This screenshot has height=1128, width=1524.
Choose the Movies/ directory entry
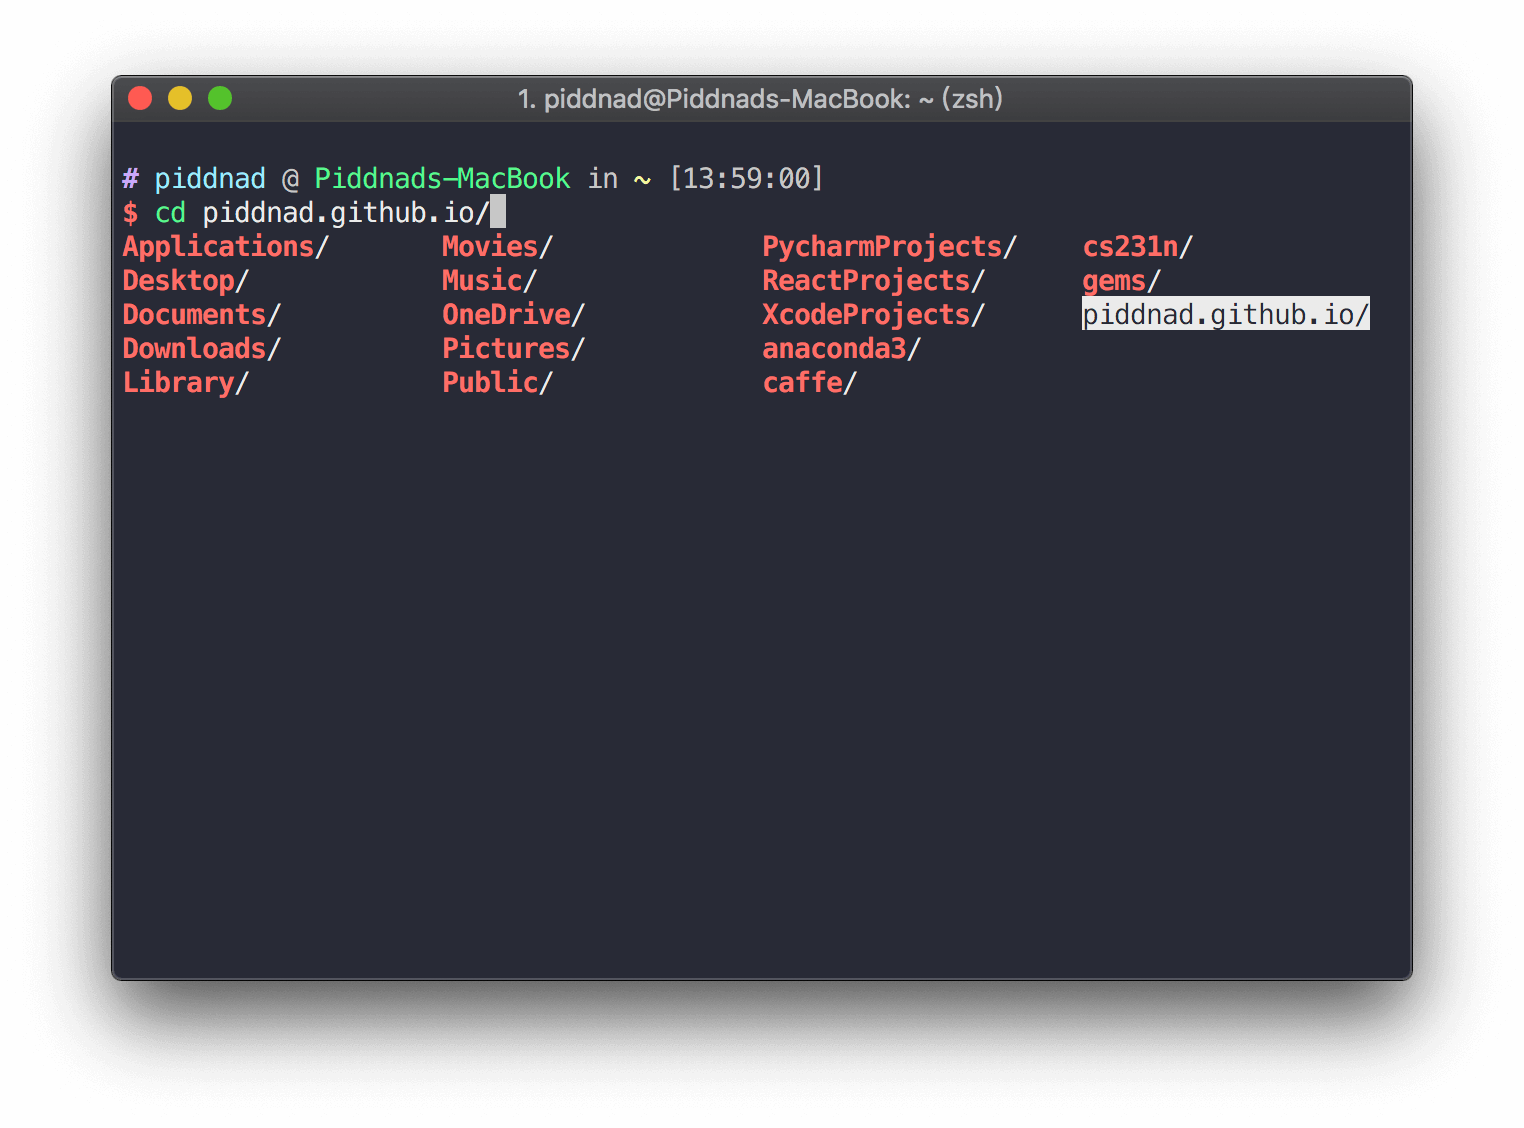coord(497,247)
